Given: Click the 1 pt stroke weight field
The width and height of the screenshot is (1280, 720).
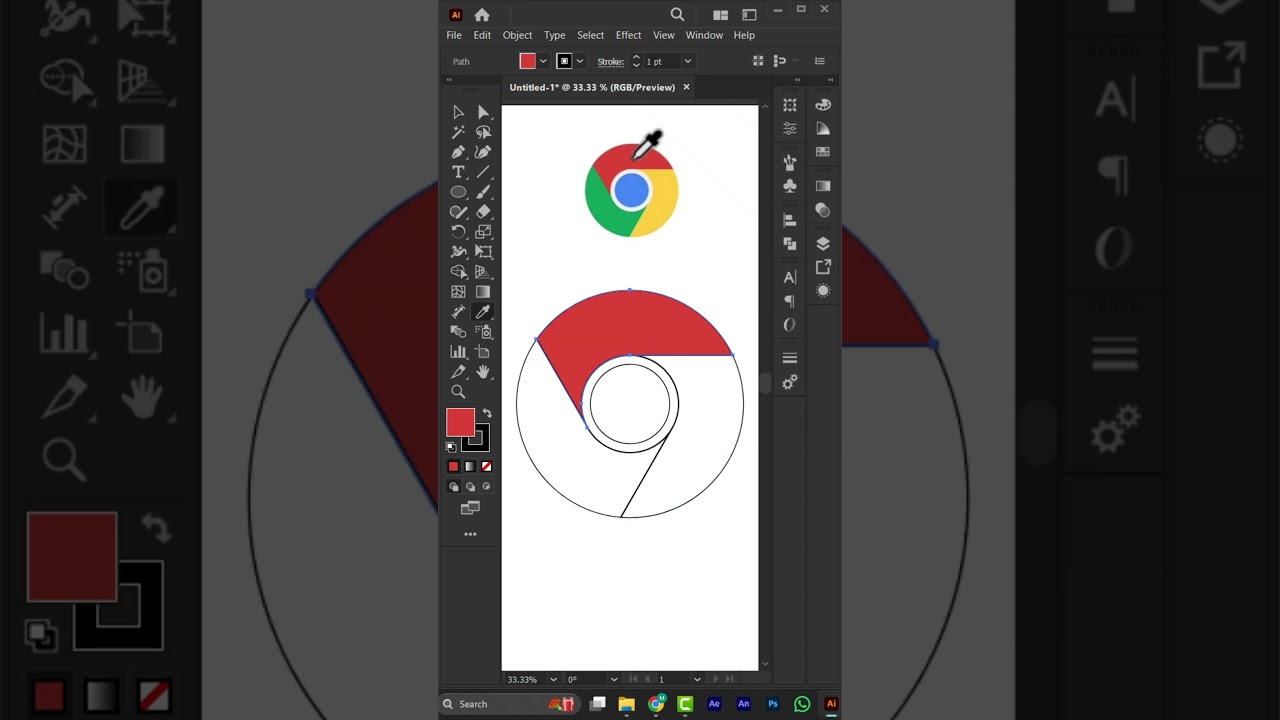Looking at the screenshot, I should 661,62.
